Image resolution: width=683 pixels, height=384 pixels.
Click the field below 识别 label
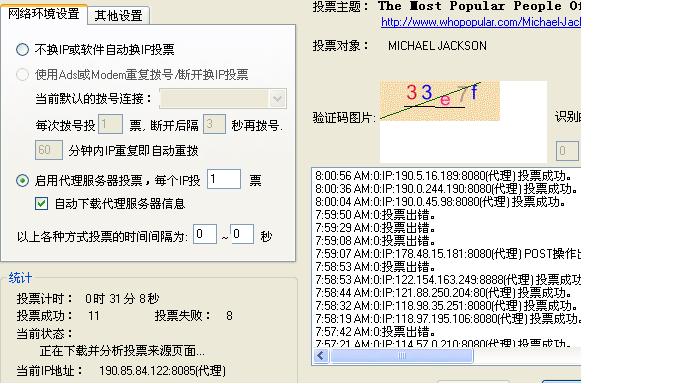[x=567, y=151]
